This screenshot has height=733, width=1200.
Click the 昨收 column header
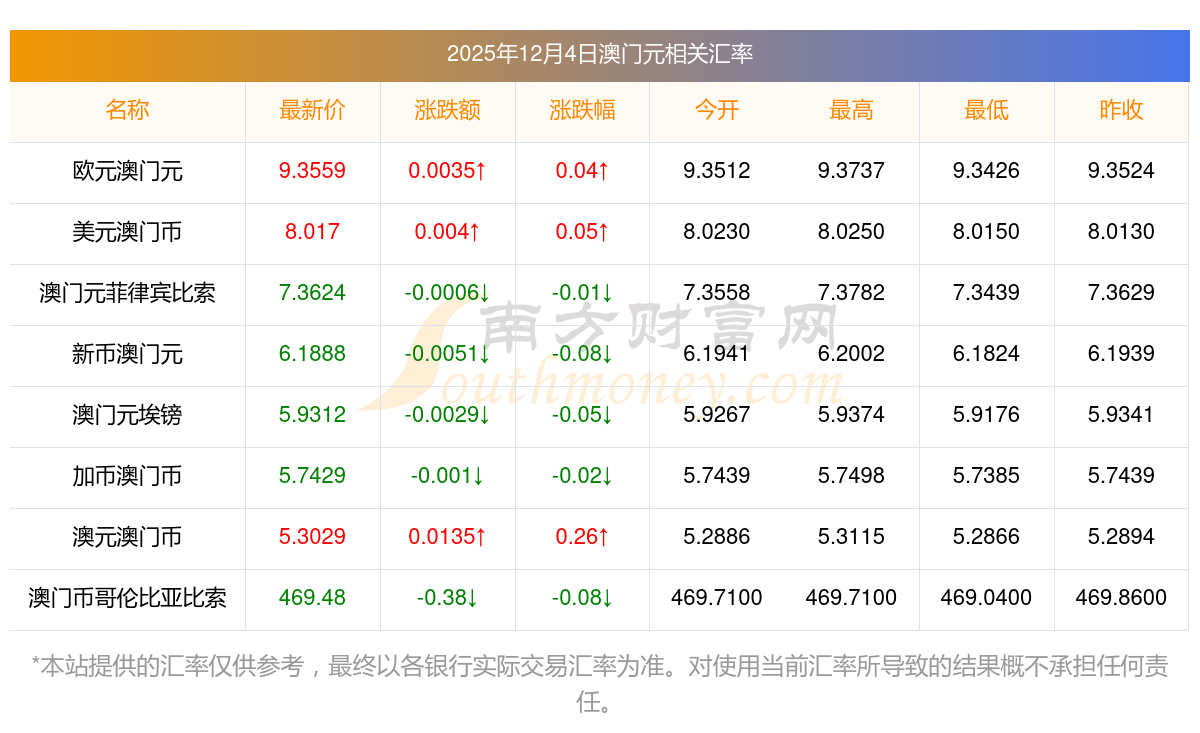[x=1121, y=110]
